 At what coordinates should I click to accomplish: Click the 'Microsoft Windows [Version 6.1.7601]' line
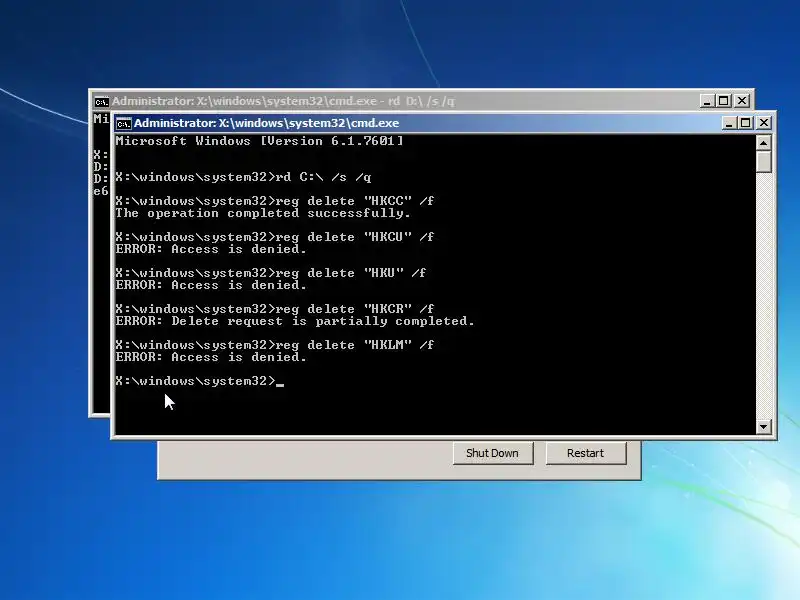coord(259,141)
